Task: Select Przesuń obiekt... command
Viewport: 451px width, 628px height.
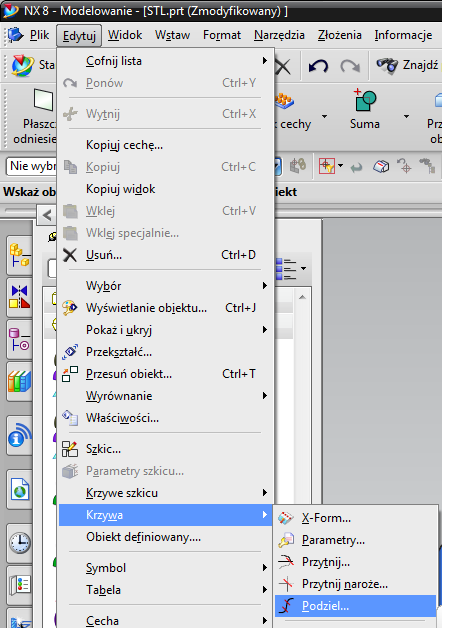Action: tap(166, 374)
